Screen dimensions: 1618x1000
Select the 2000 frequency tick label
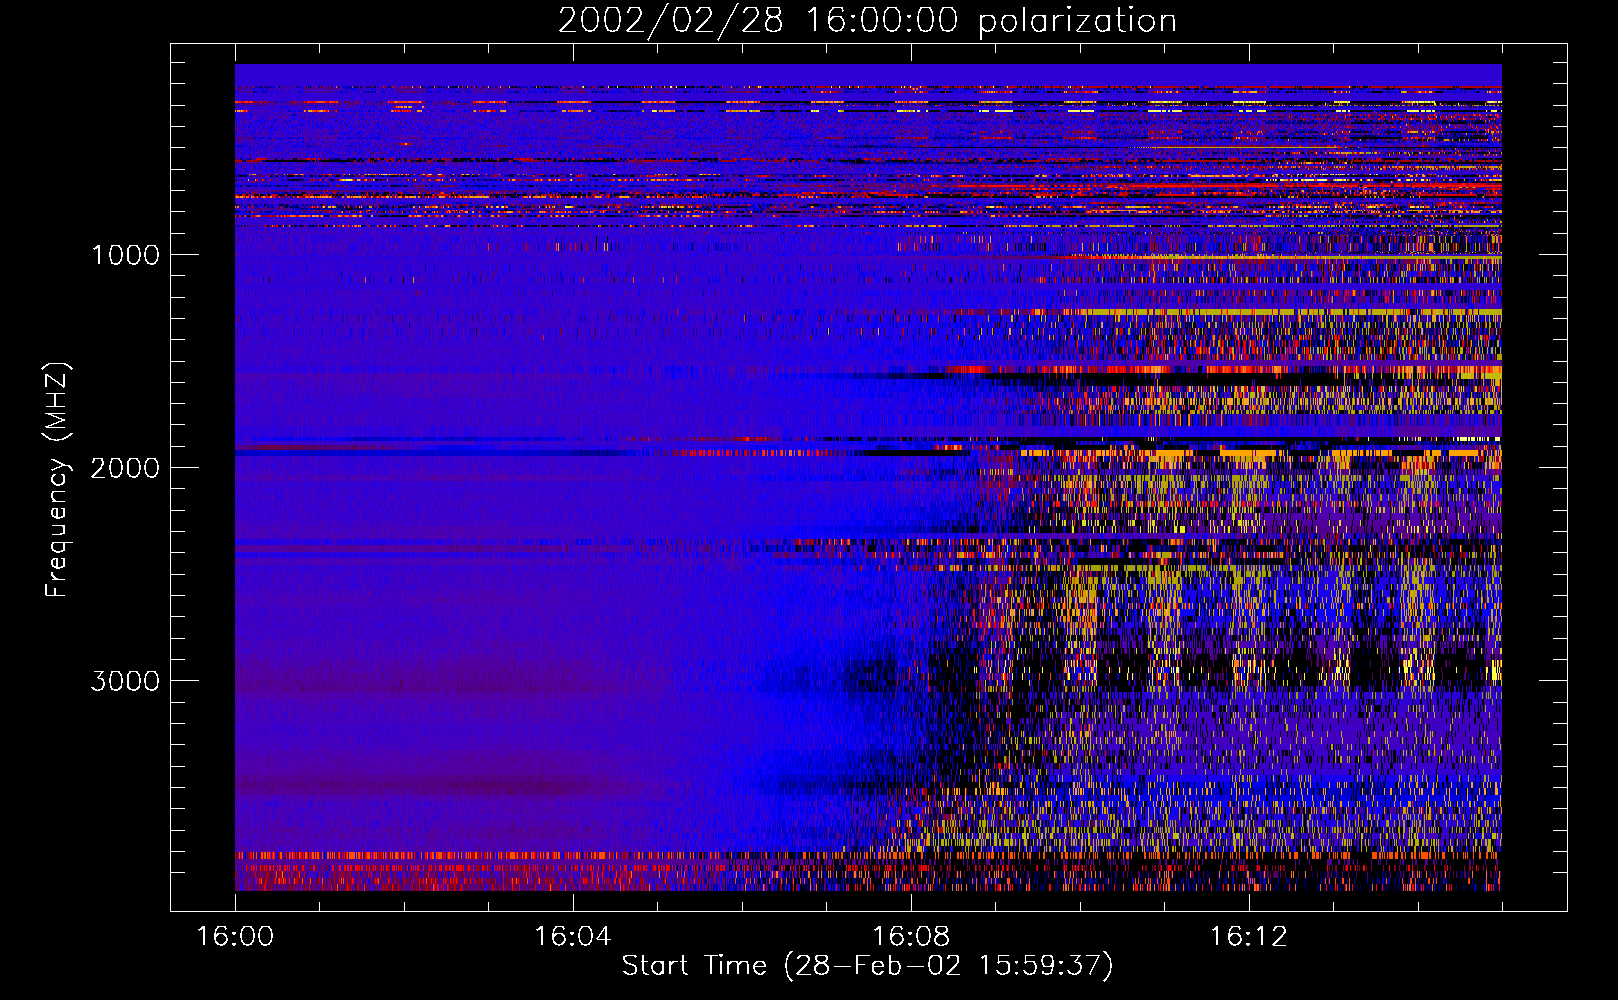tap(125, 467)
